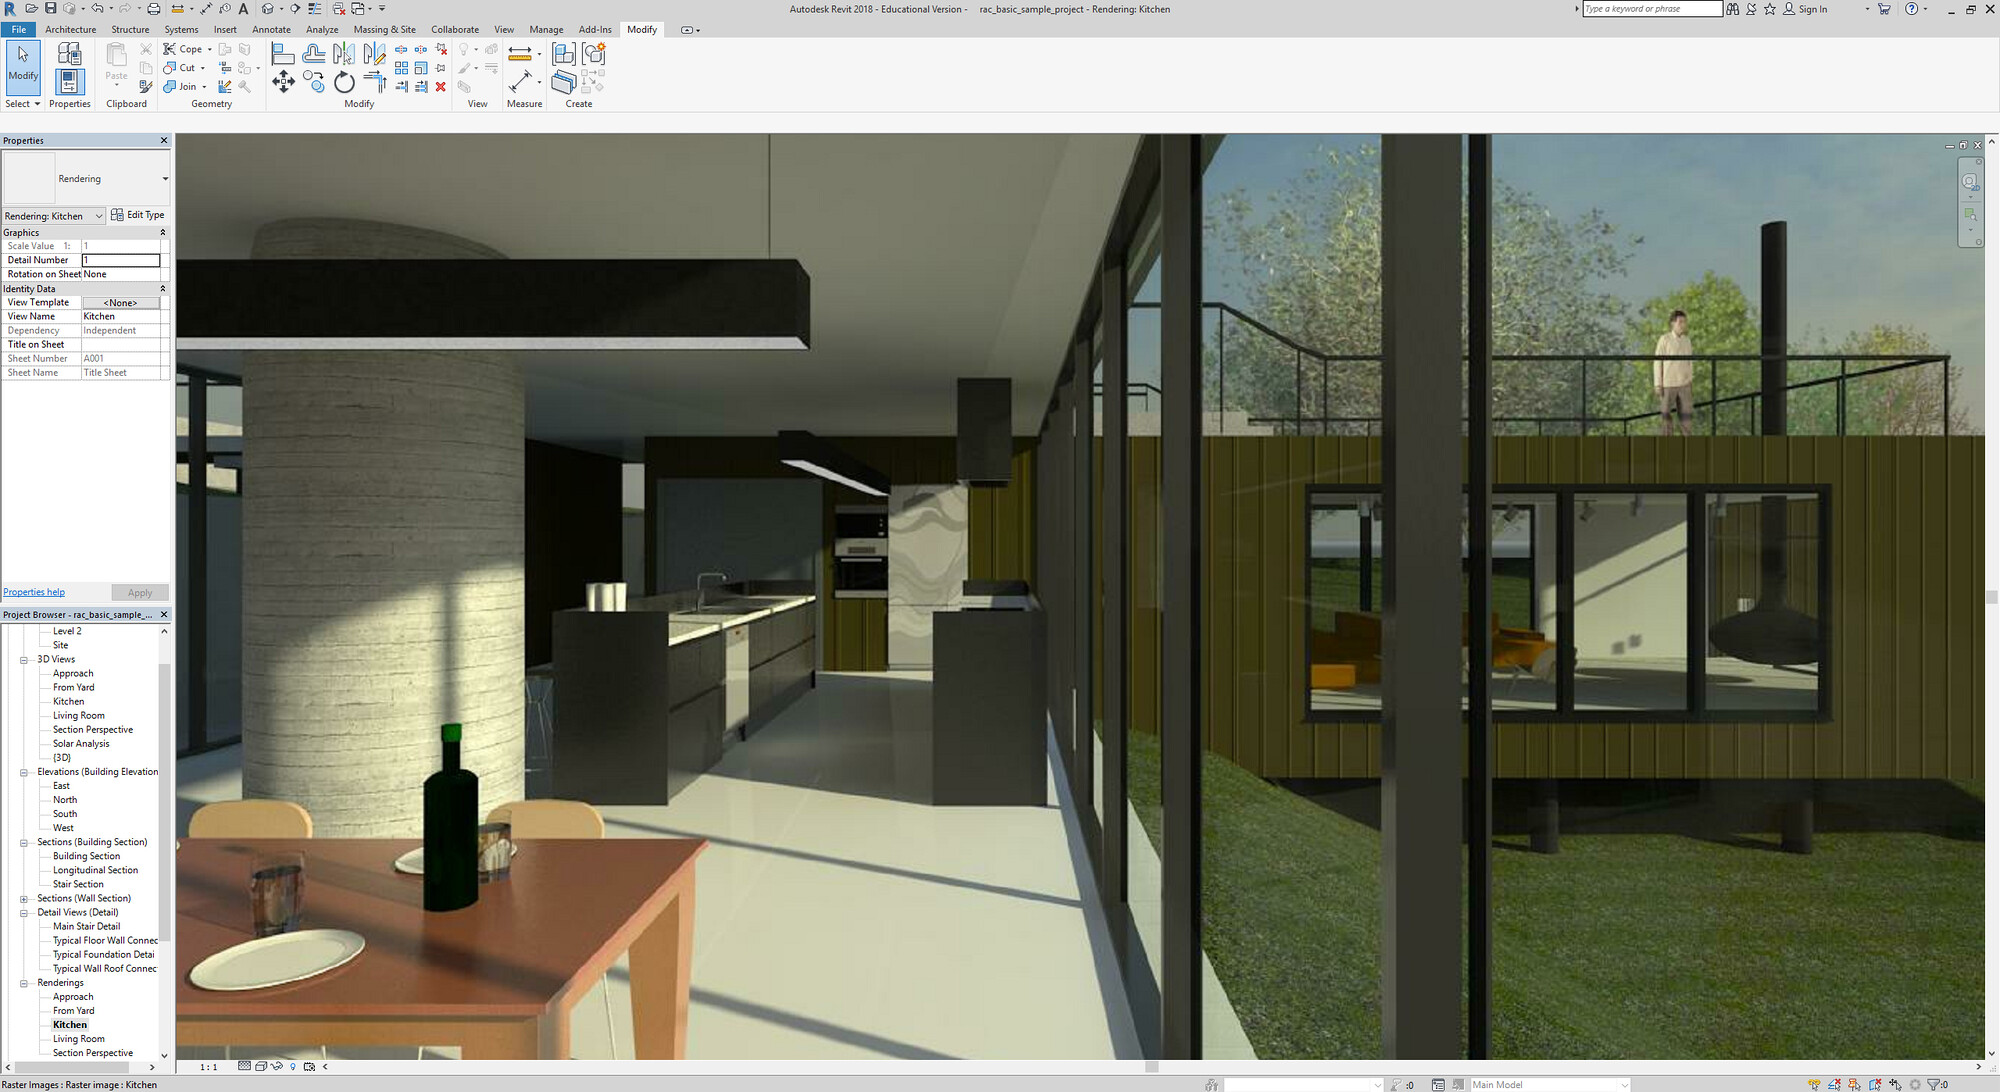Switch to the Massing & Site tab
This screenshot has height=1092, width=2000.
384,29
